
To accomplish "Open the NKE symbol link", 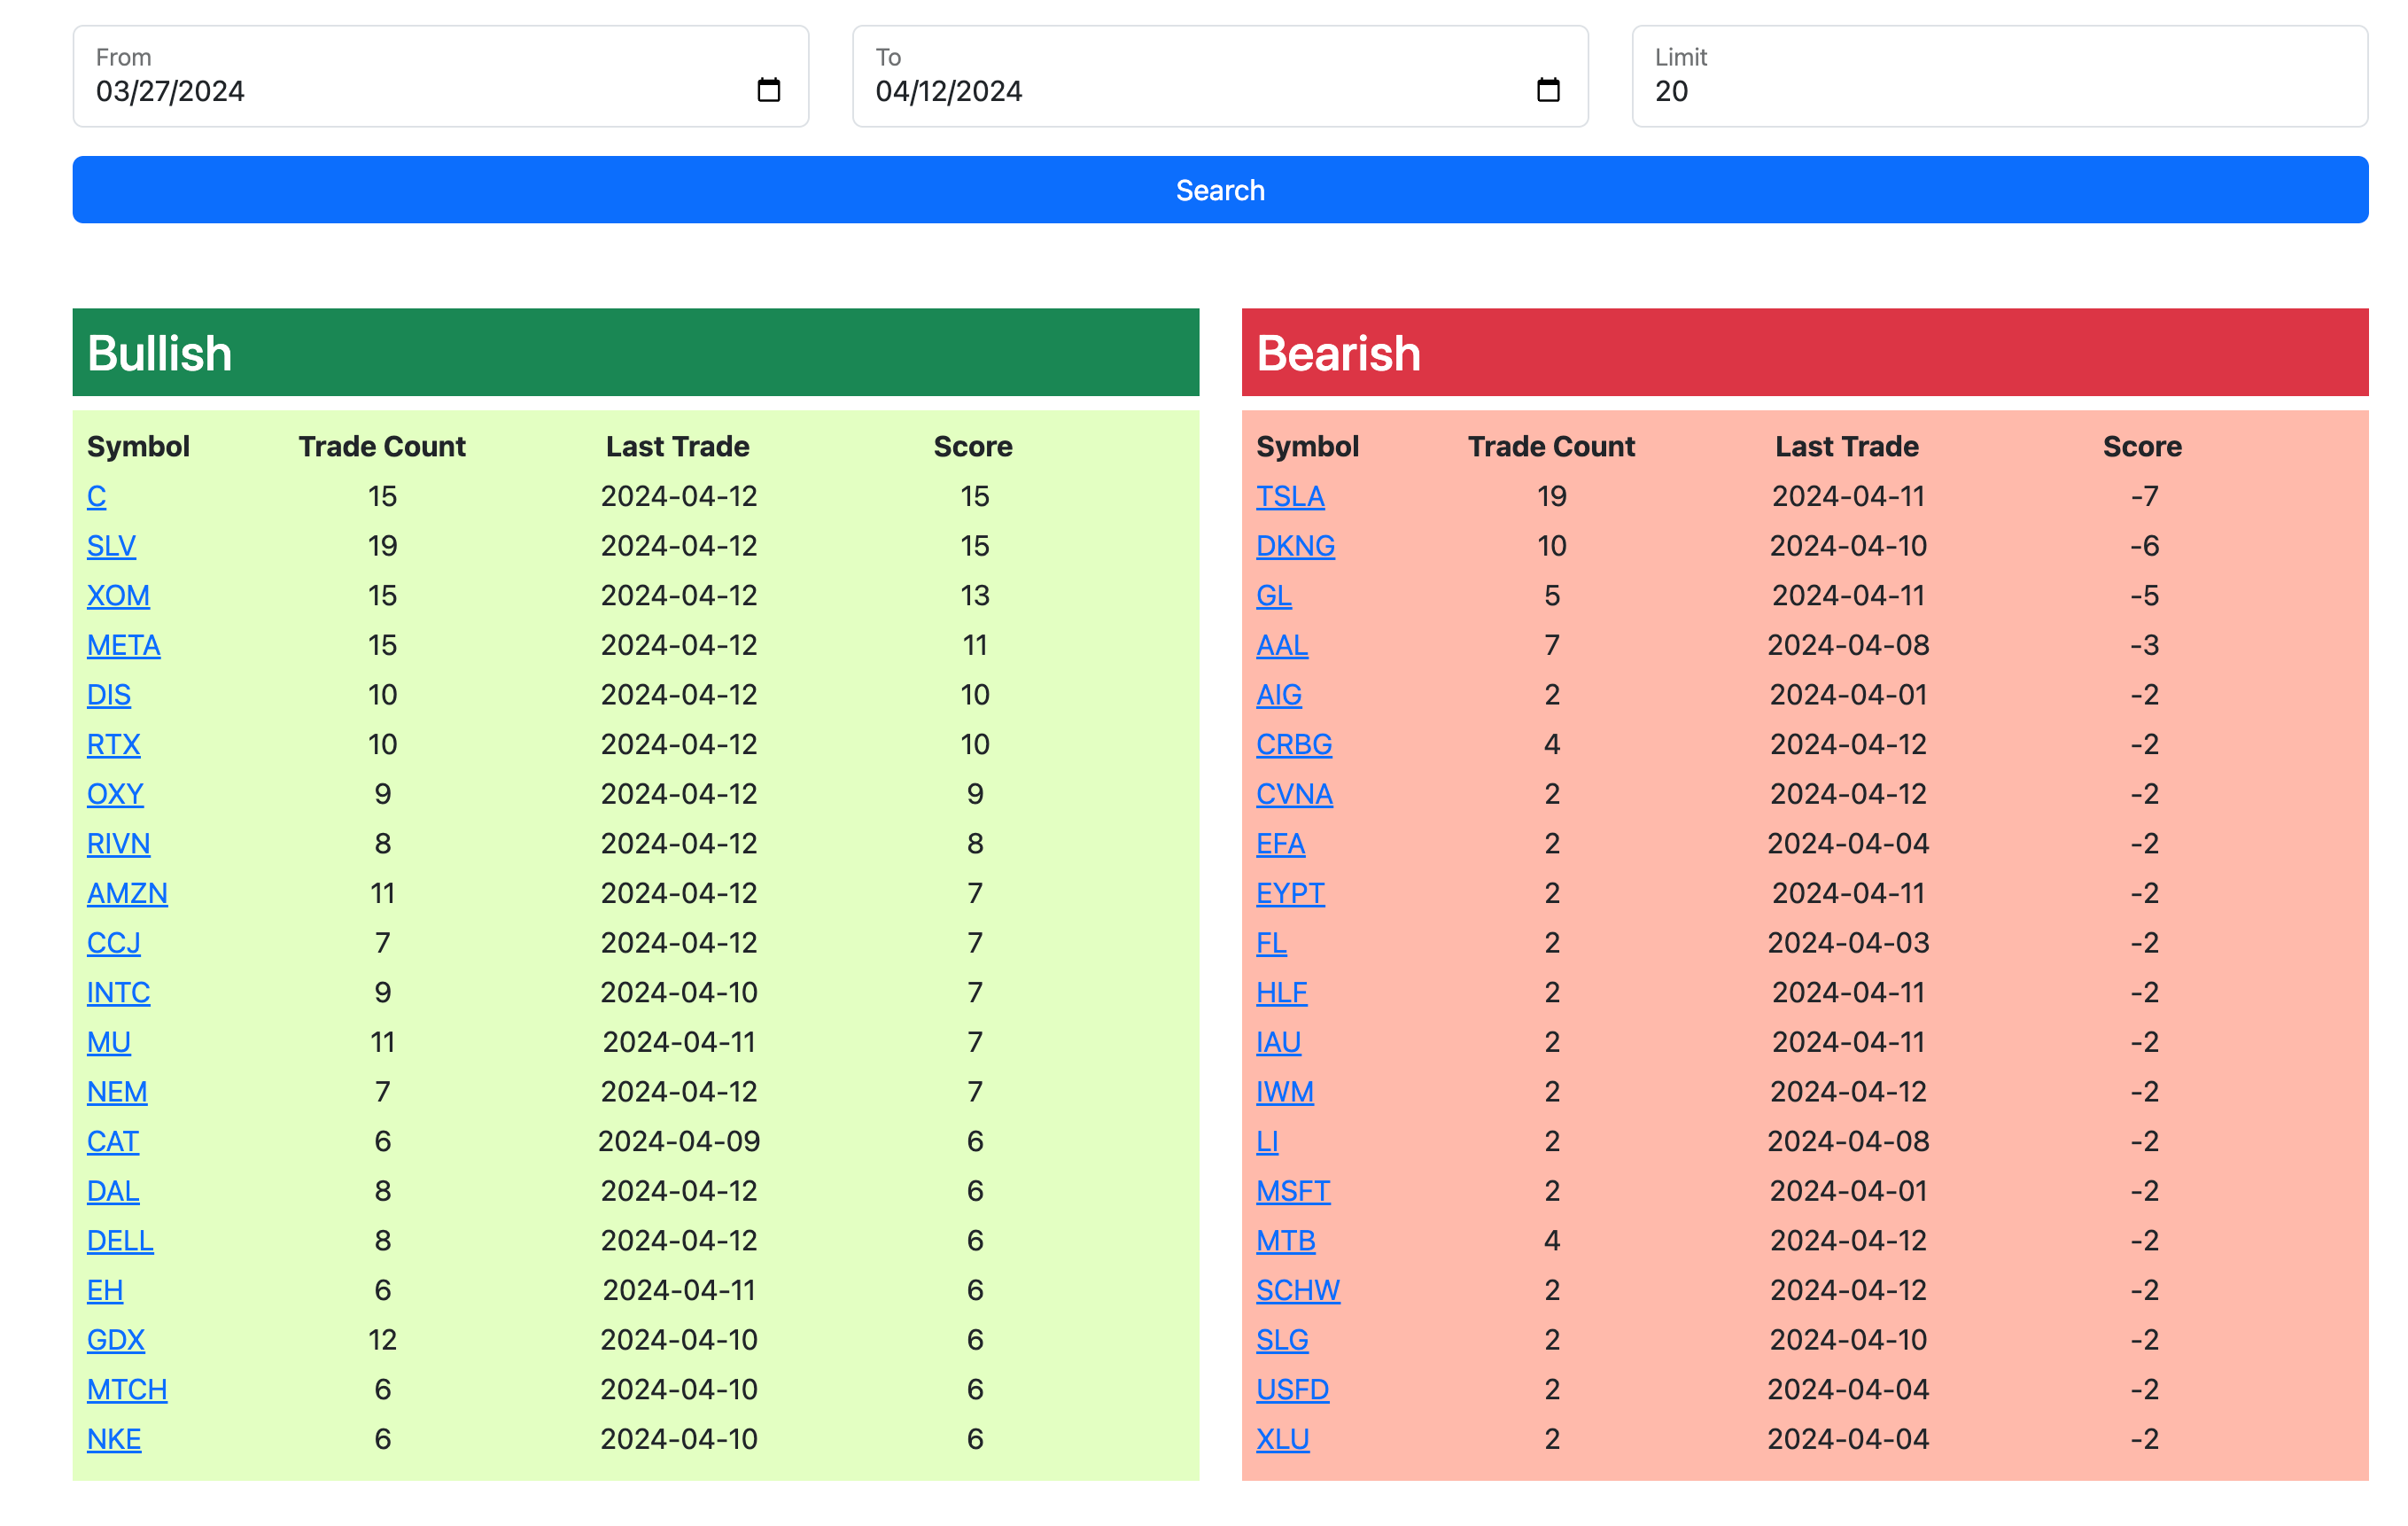I will (x=114, y=1440).
